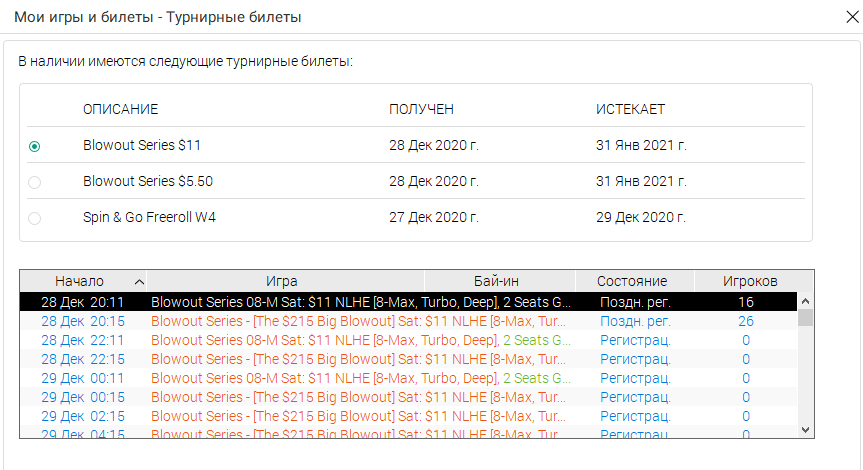Click the tournament list scrollbar thumb
The width and height of the screenshot is (863, 470).
(x=805, y=318)
